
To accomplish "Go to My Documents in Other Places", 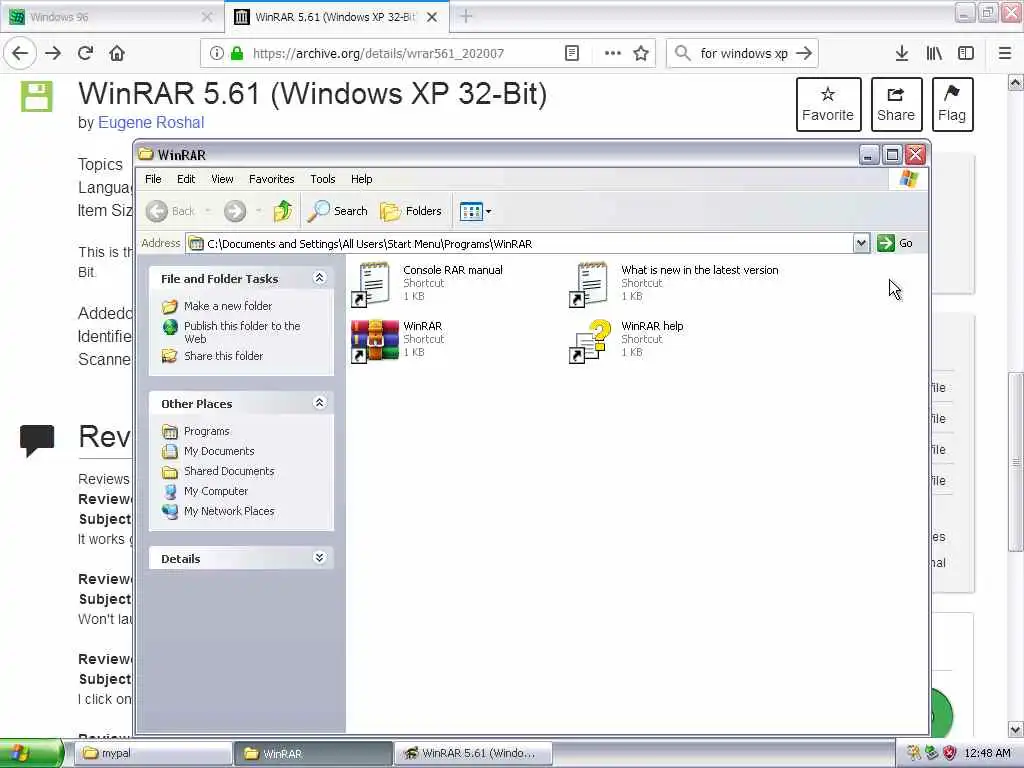I will (219, 451).
